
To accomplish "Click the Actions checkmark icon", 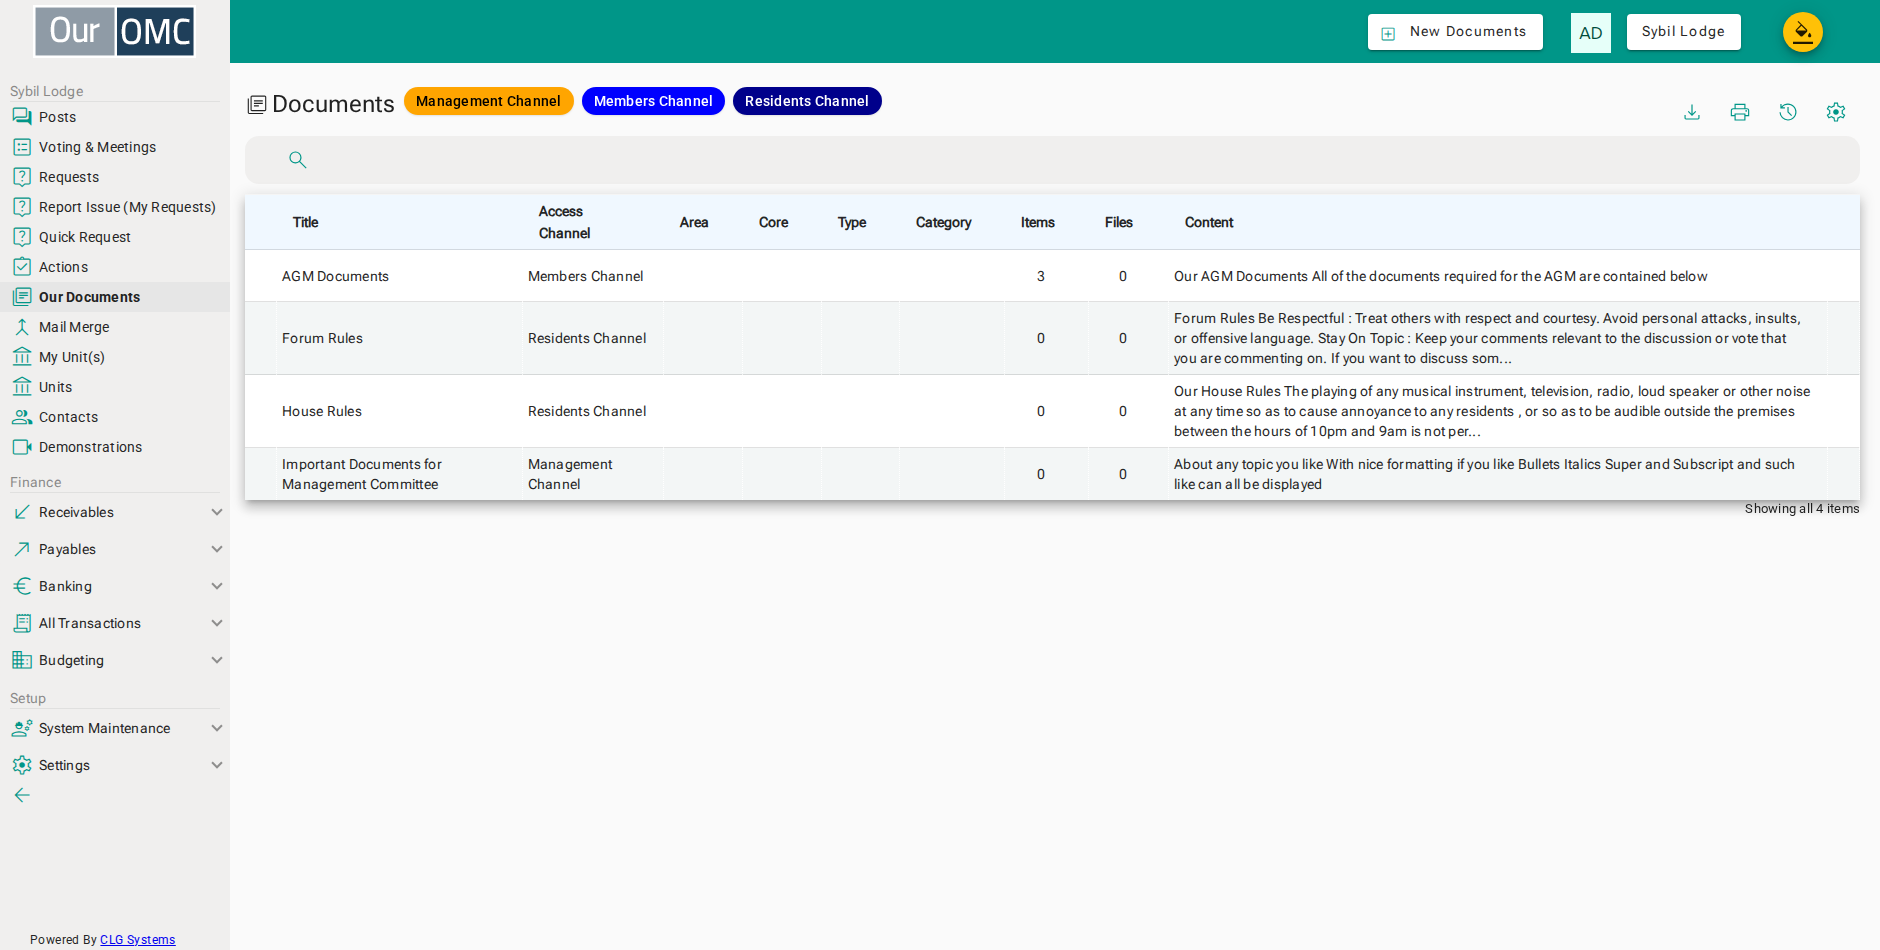I will click(22, 267).
